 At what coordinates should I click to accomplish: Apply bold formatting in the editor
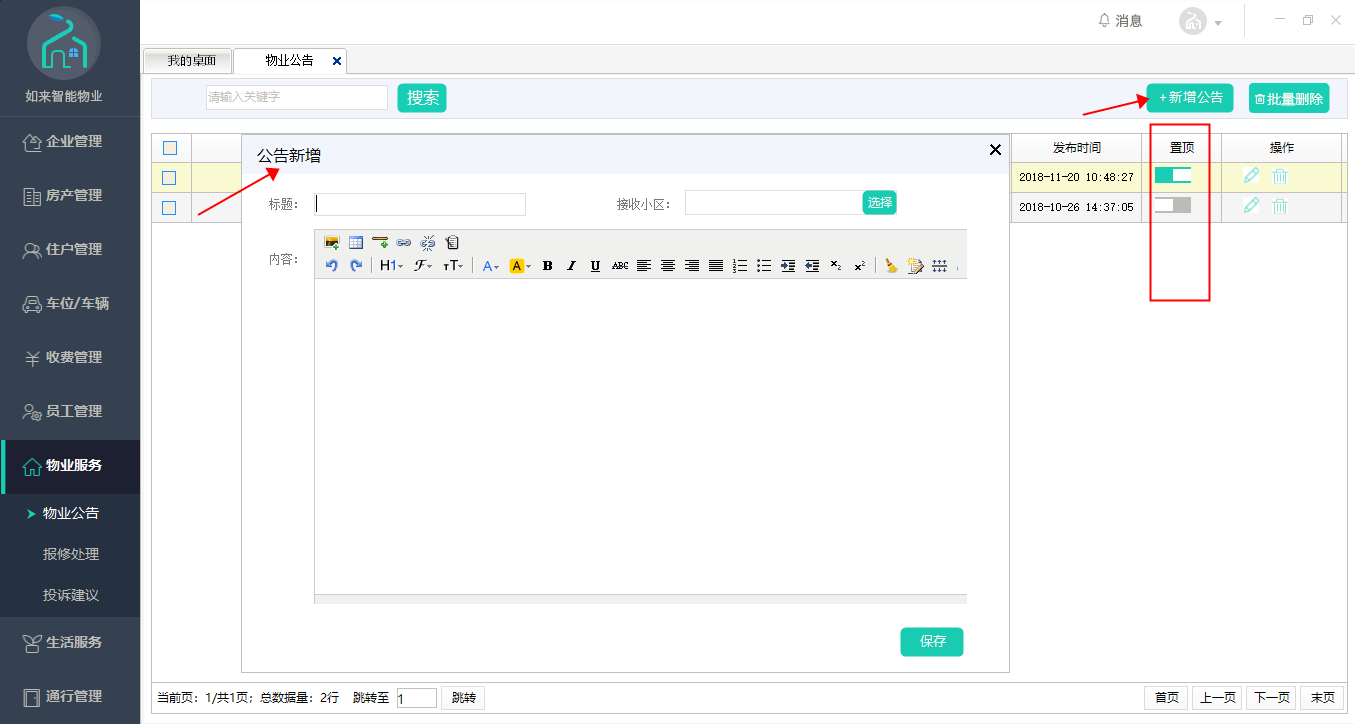point(547,266)
